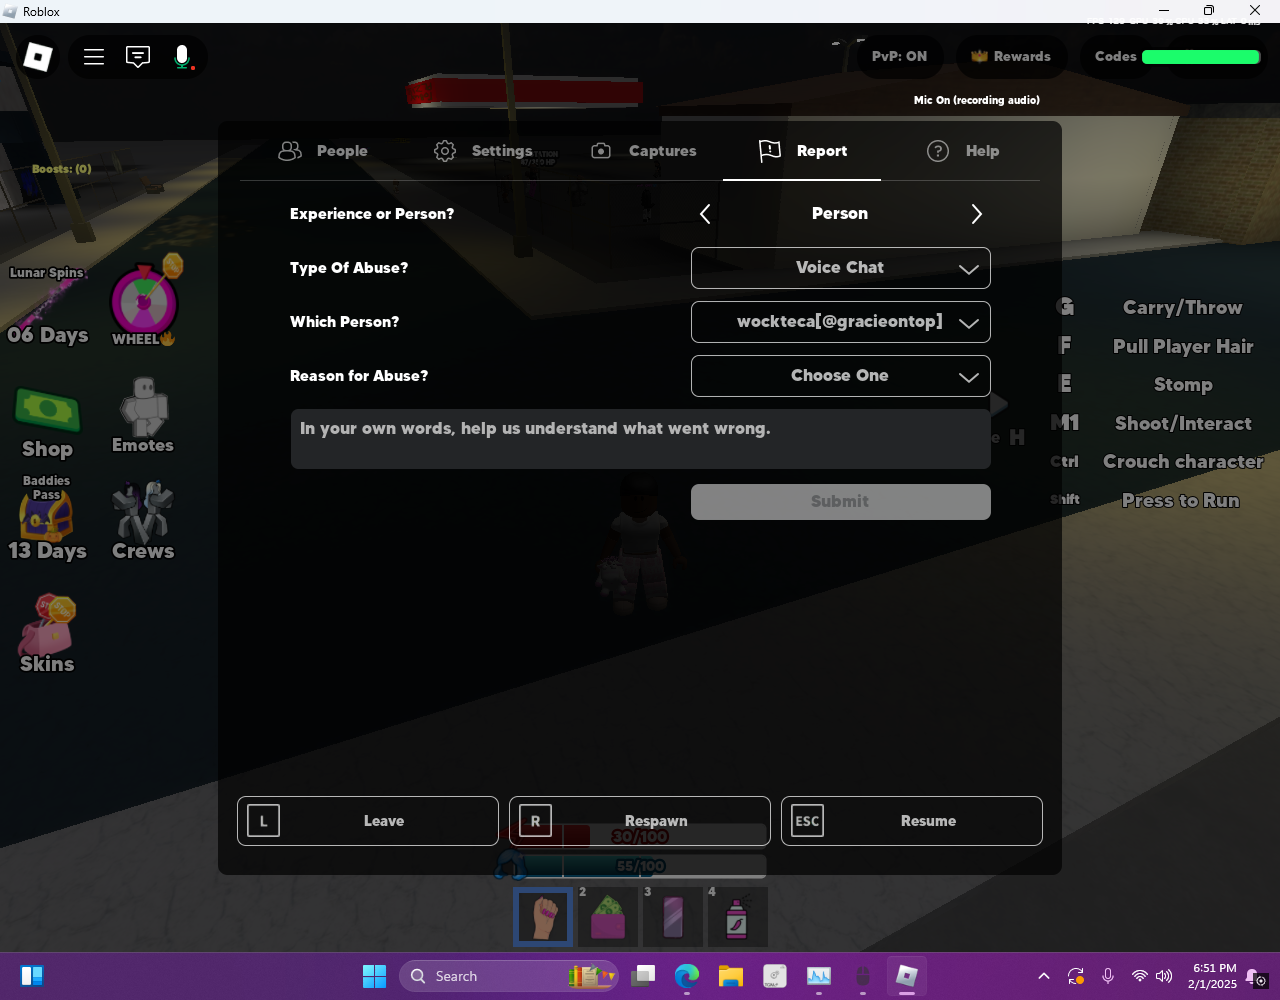Select hotbar slot 3 phone item

coord(673,917)
